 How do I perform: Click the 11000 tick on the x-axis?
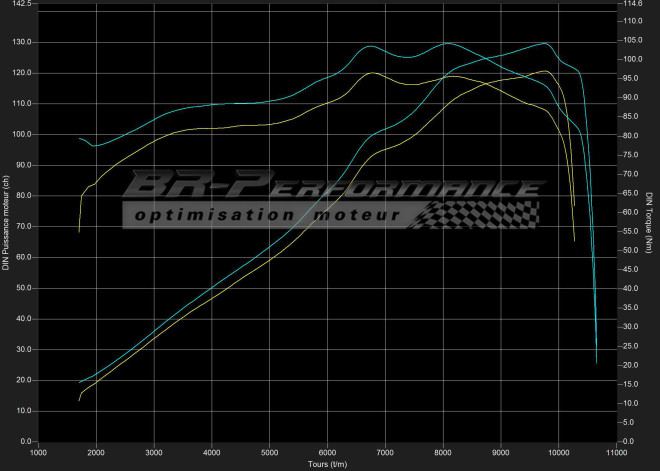(x=616, y=453)
